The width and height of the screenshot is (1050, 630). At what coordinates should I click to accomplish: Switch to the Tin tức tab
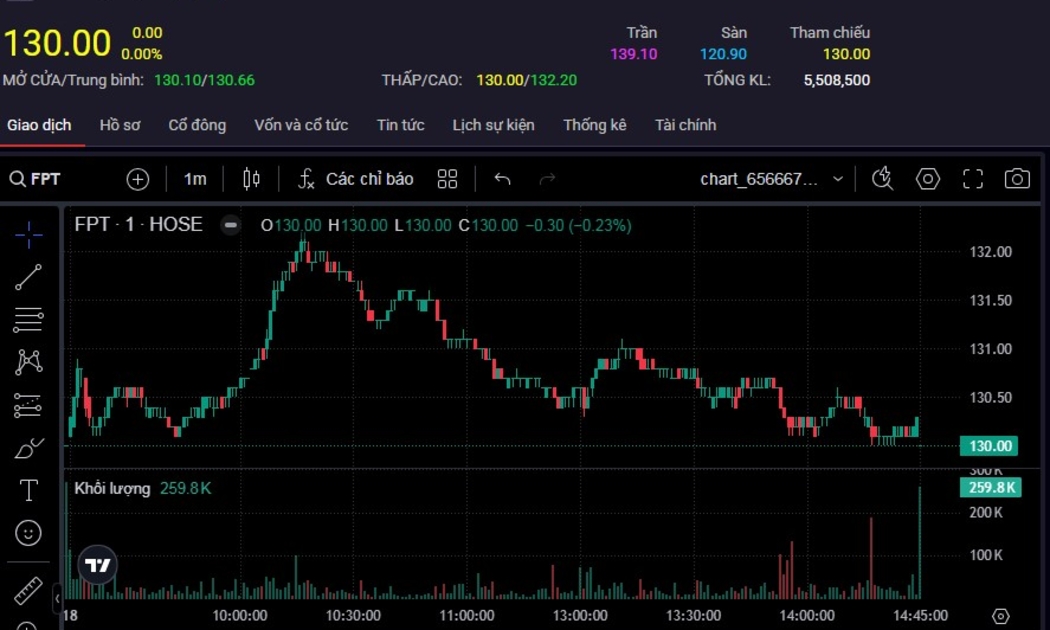tap(400, 125)
